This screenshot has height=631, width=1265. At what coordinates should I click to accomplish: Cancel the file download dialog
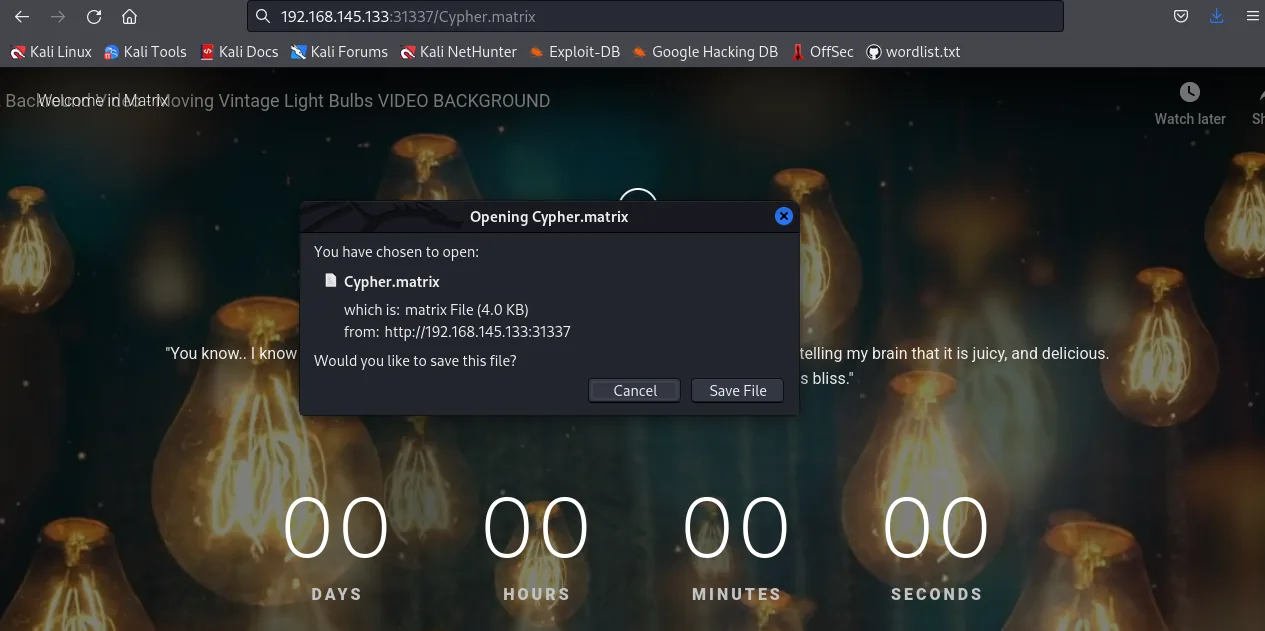point(635,391)
